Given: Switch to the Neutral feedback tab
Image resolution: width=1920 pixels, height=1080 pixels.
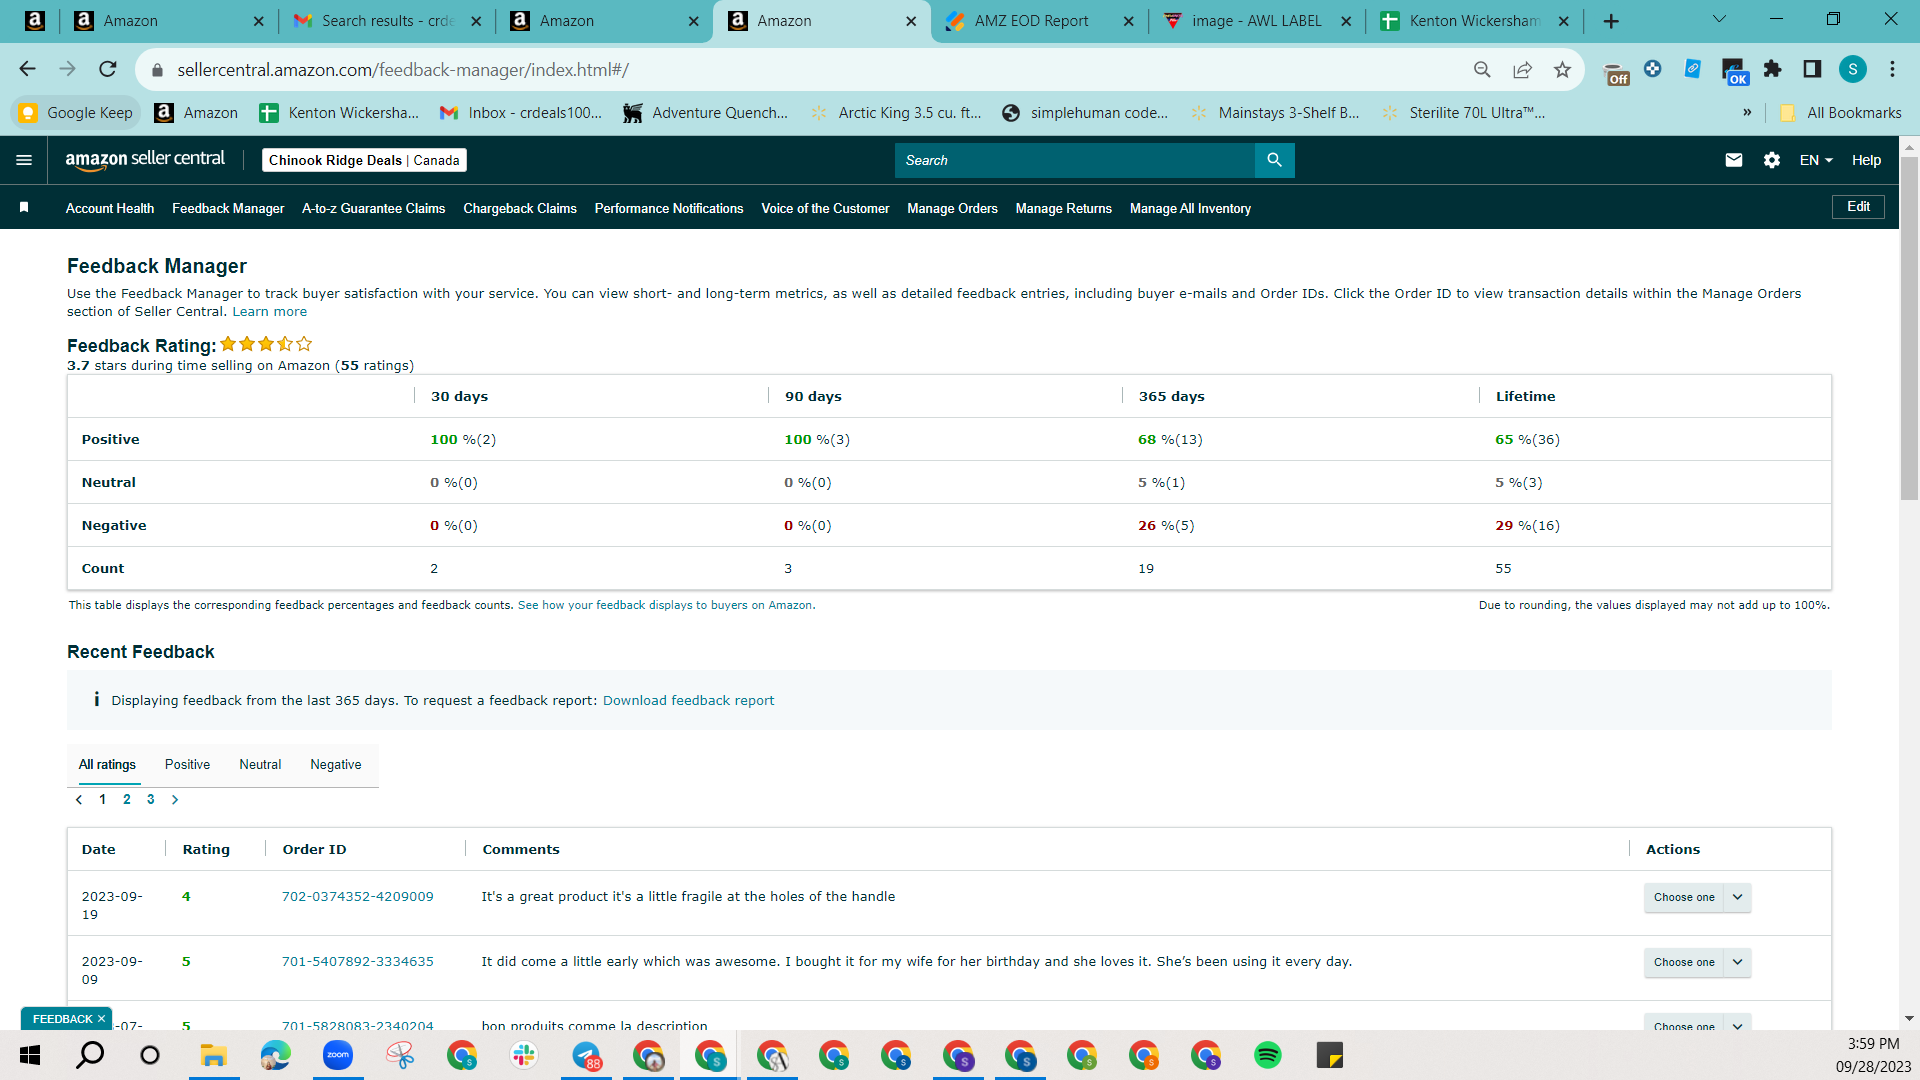Looking at the screenshot, I should click(x=260, y=764).
